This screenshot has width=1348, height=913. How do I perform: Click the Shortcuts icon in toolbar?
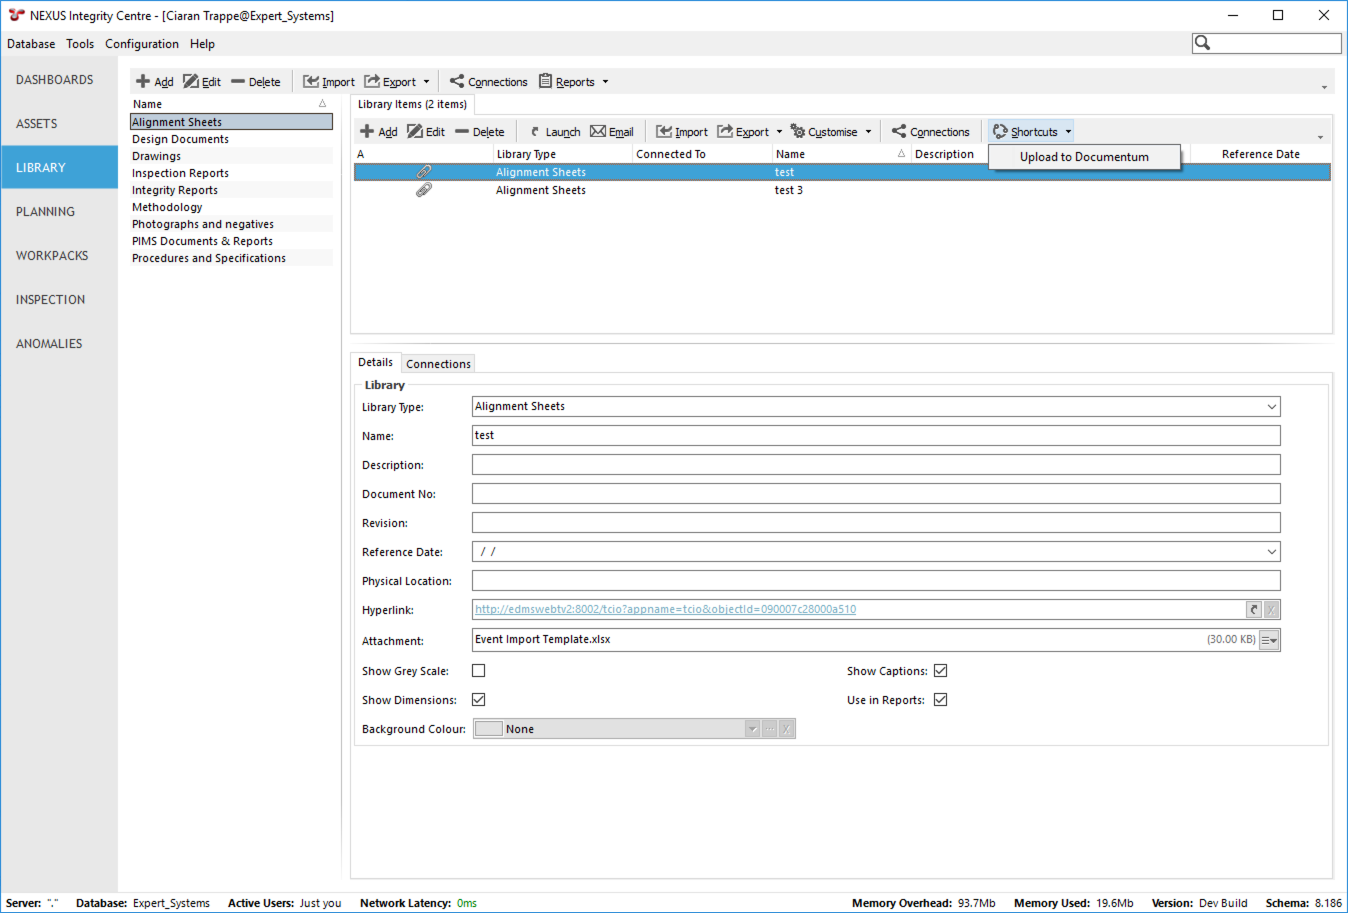pyautogui.click(x=1000, y=132)
